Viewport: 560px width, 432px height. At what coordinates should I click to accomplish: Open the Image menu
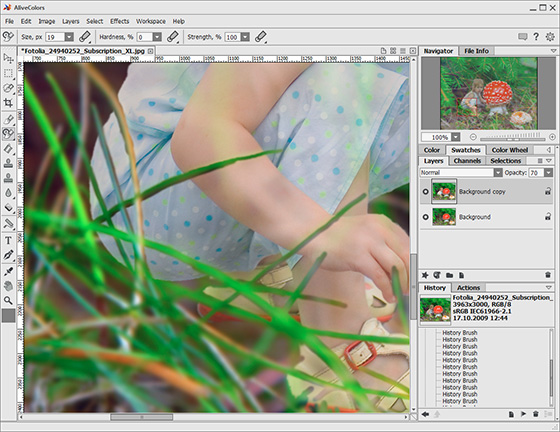pos(47,21)
